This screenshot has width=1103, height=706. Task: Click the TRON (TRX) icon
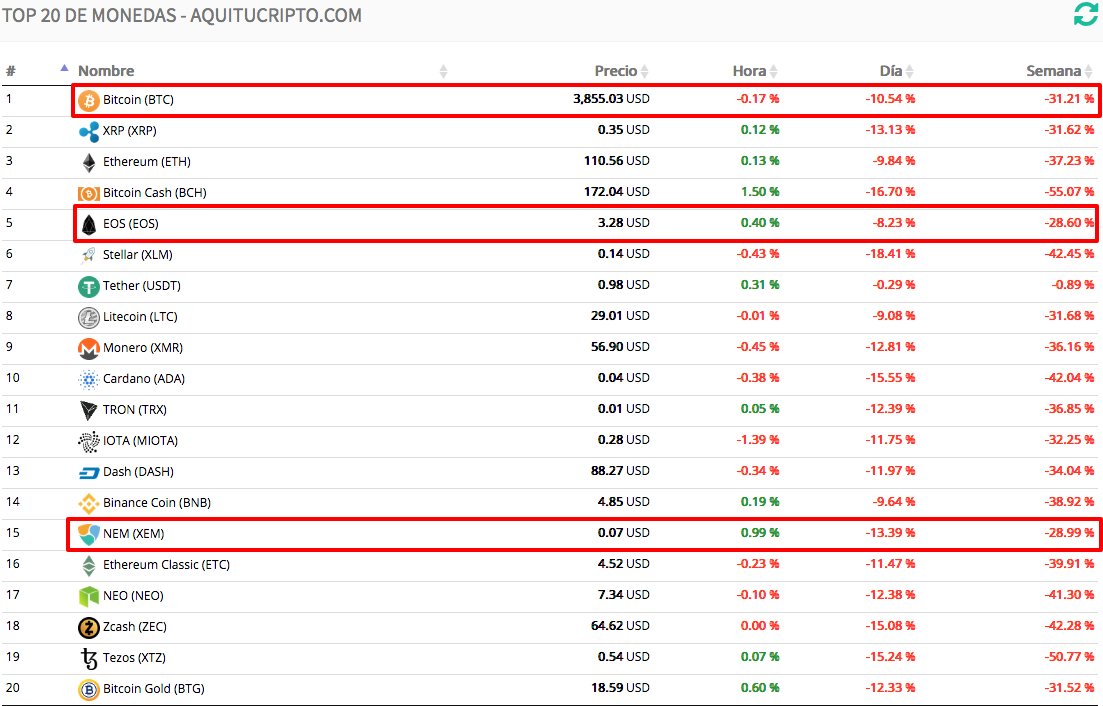89,411
